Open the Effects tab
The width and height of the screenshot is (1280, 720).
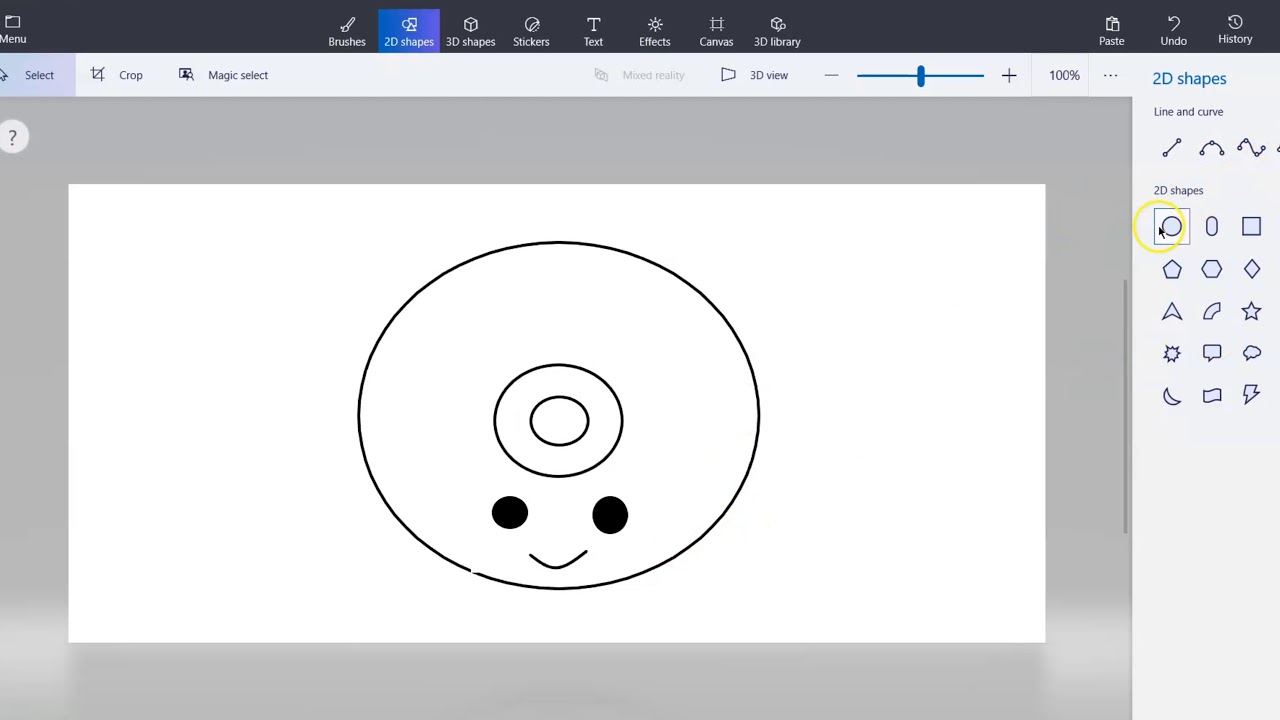655,31
